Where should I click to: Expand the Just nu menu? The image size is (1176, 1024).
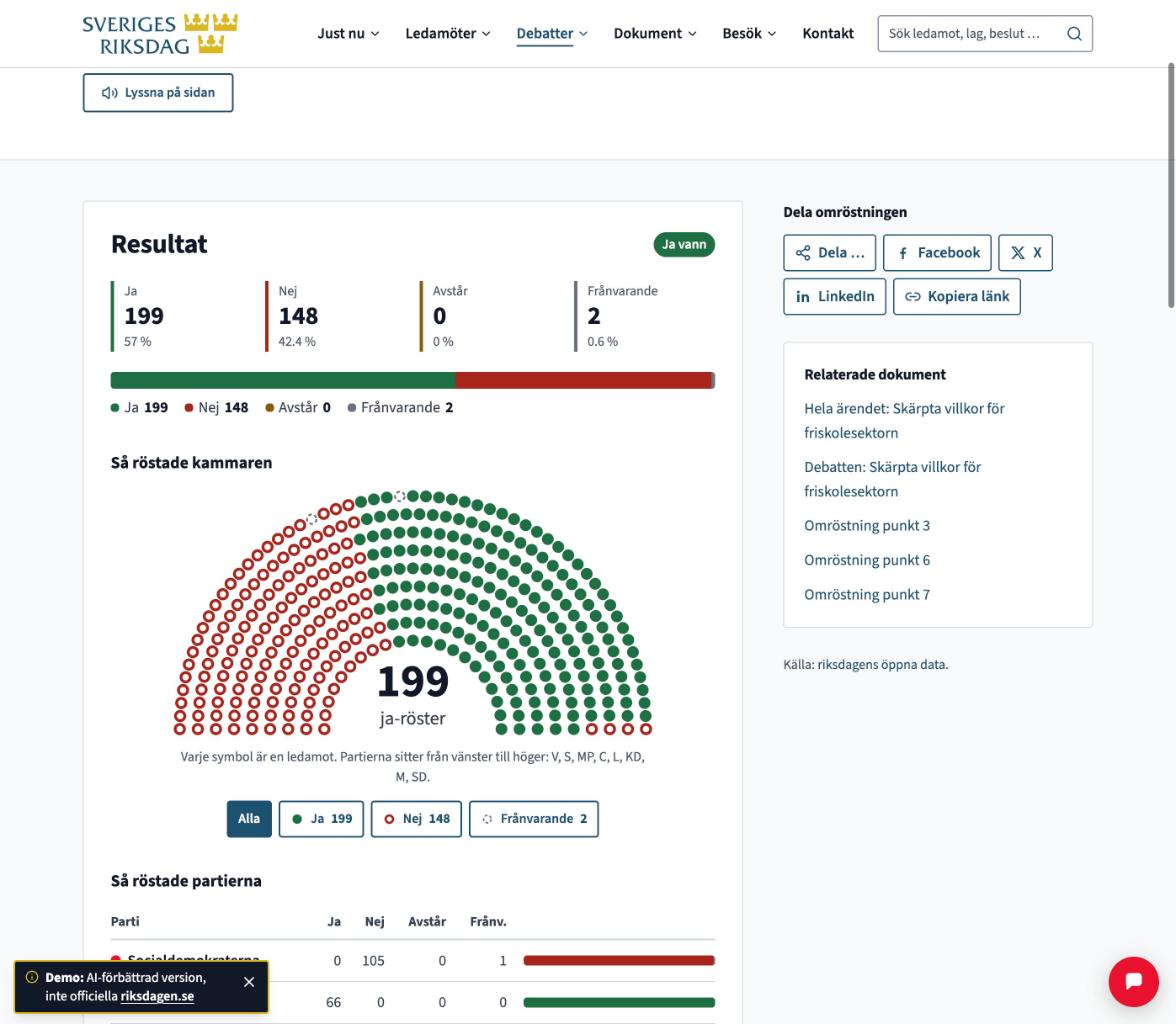point(348,34)
